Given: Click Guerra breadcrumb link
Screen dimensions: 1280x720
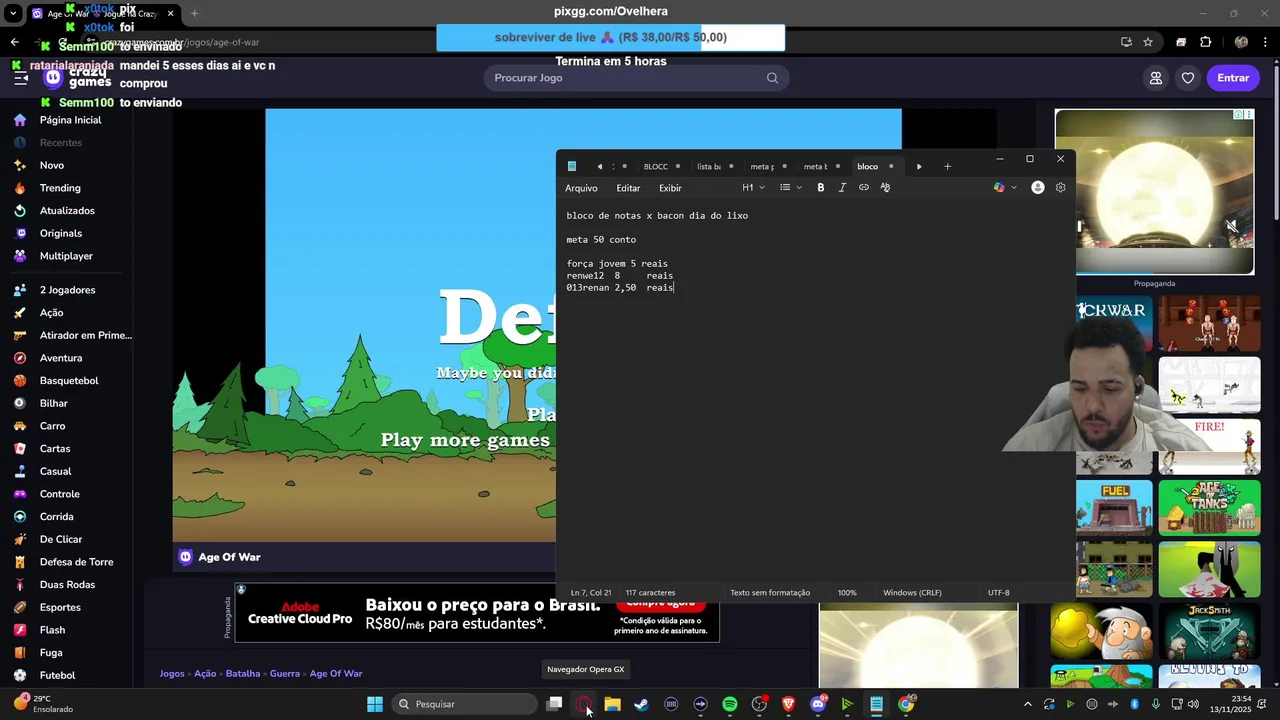Looking at the screenshot, I should tap(285, 674).
